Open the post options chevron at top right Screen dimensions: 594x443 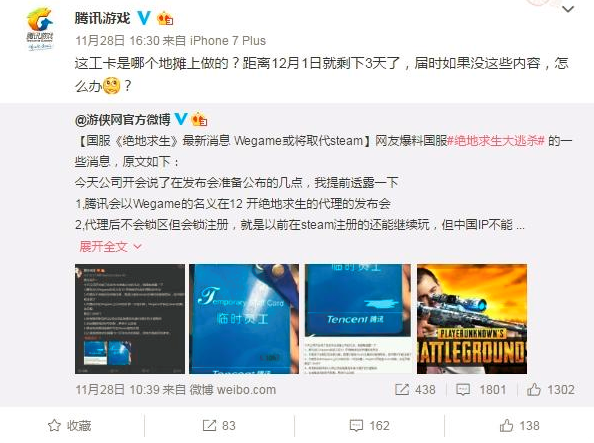568,9
